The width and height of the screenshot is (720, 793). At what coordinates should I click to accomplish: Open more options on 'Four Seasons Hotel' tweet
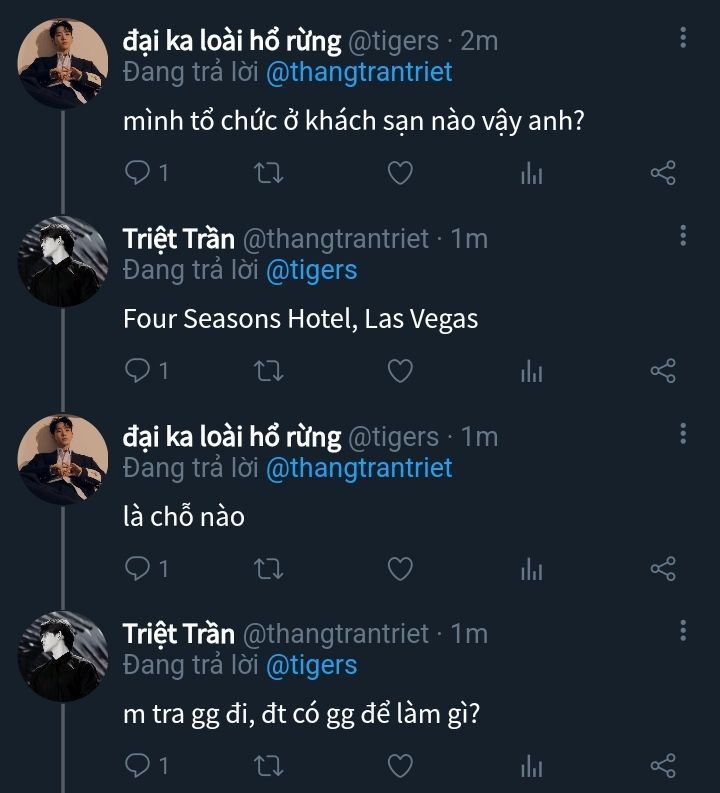coord(683,236)
